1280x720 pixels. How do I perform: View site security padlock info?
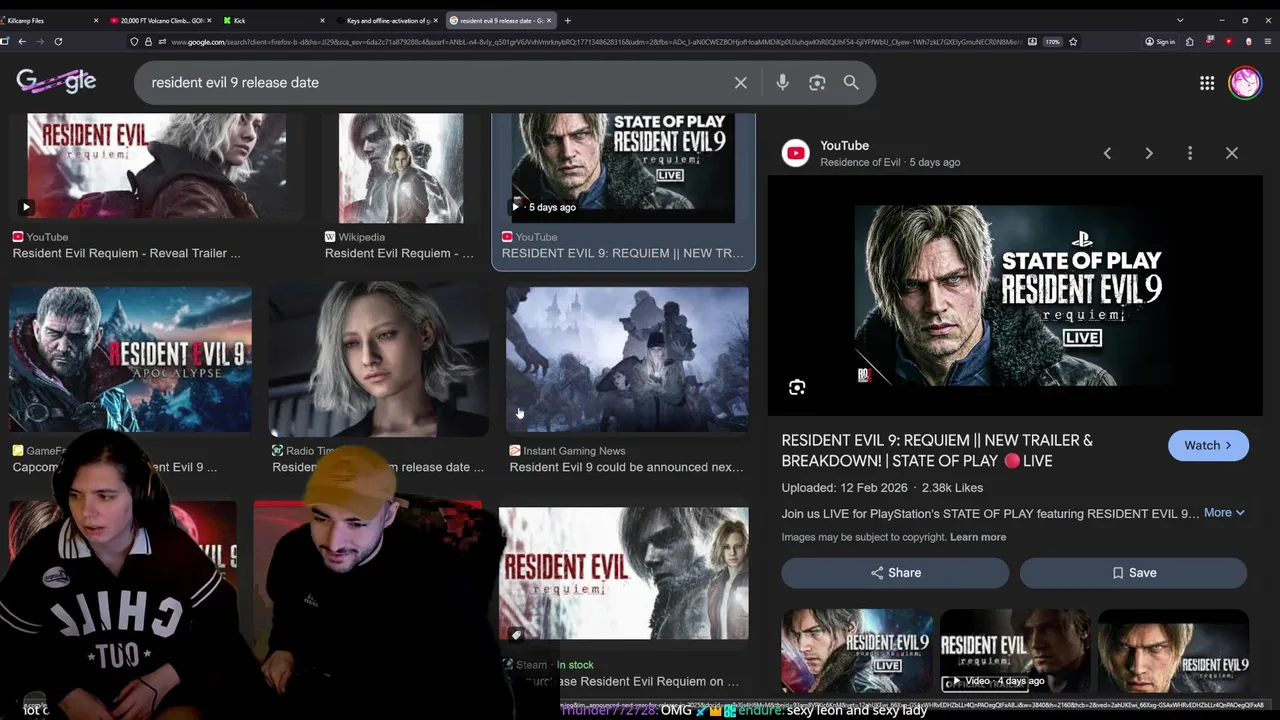tap(148, 42)
